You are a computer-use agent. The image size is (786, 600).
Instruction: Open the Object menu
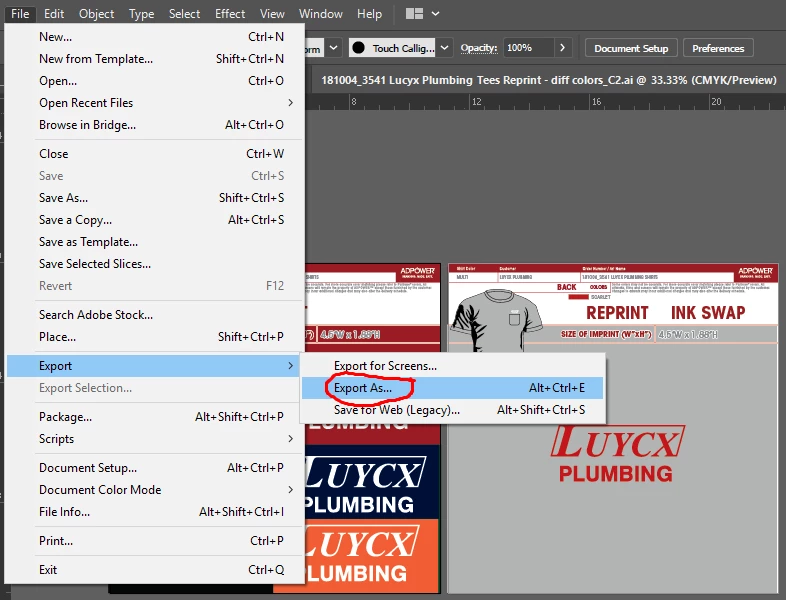[96, 14]
